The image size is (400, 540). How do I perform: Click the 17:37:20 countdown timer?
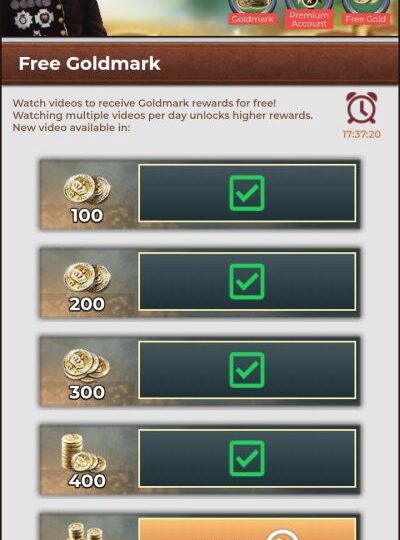coord(361,134)
